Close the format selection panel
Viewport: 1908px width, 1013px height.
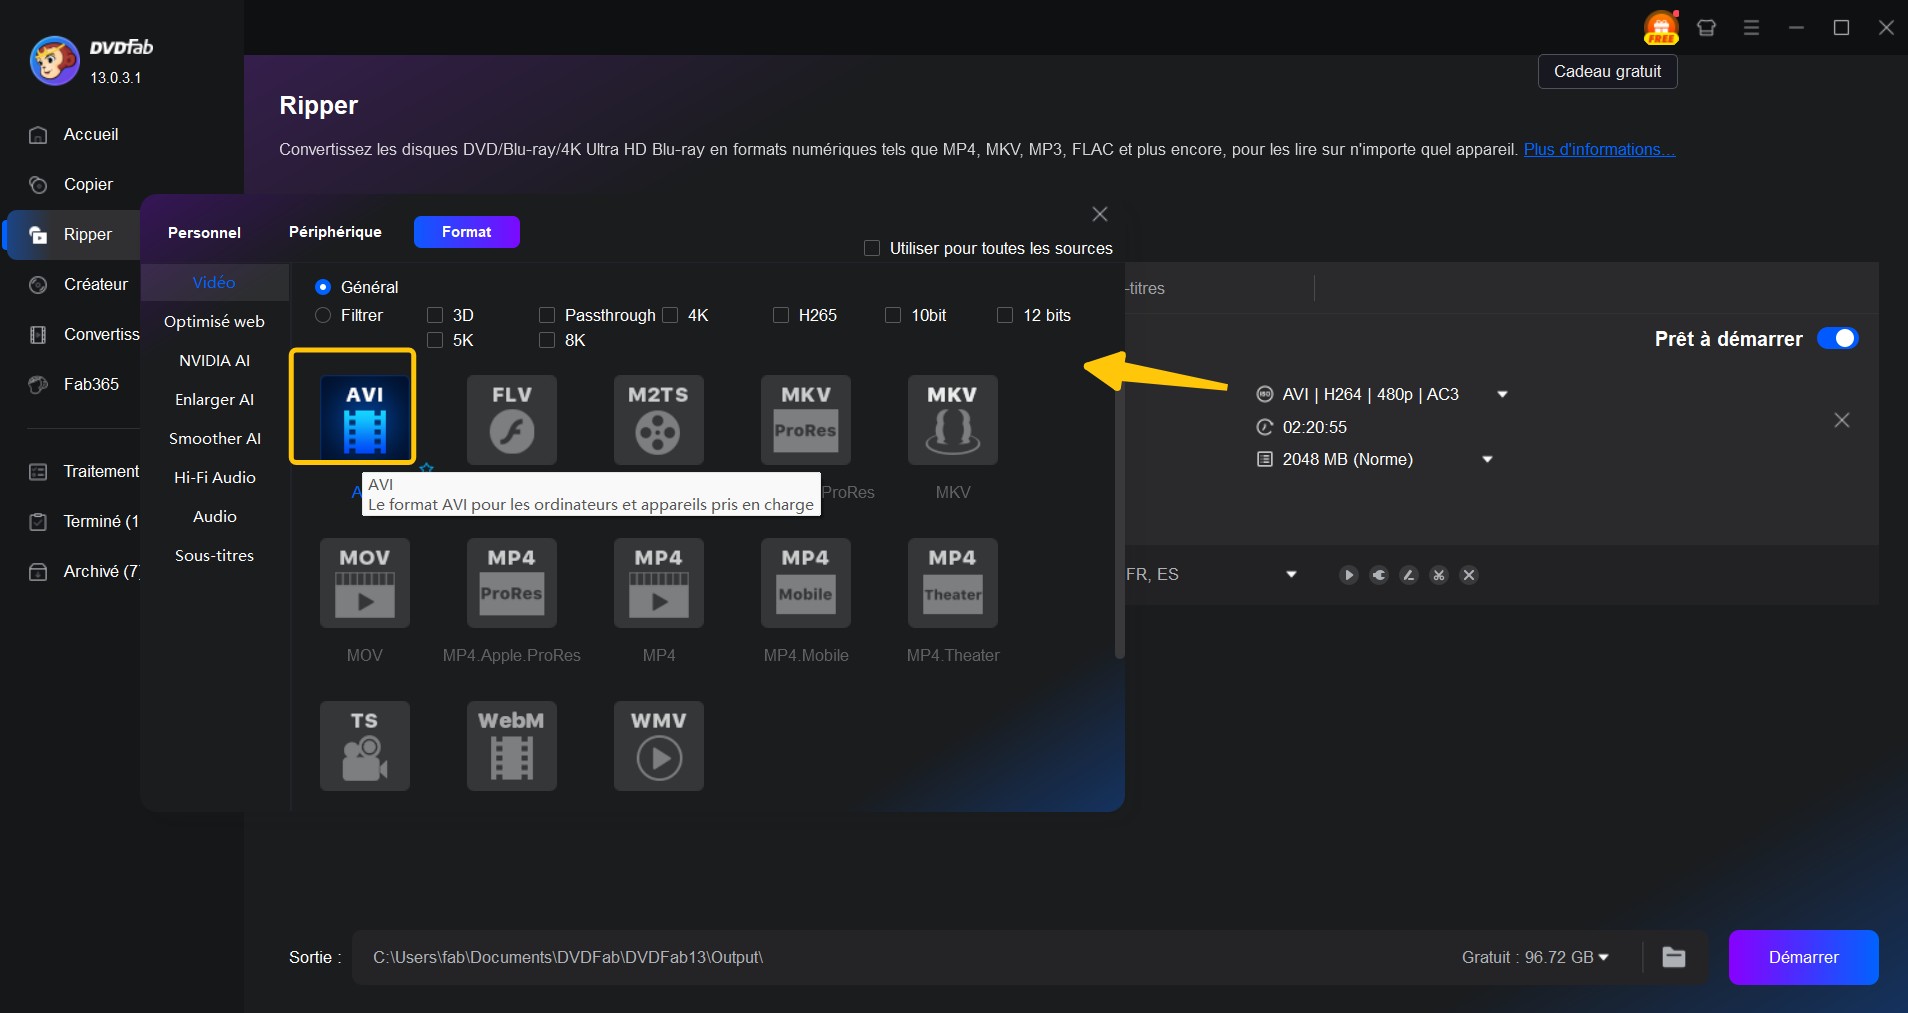coord(1099,214)
